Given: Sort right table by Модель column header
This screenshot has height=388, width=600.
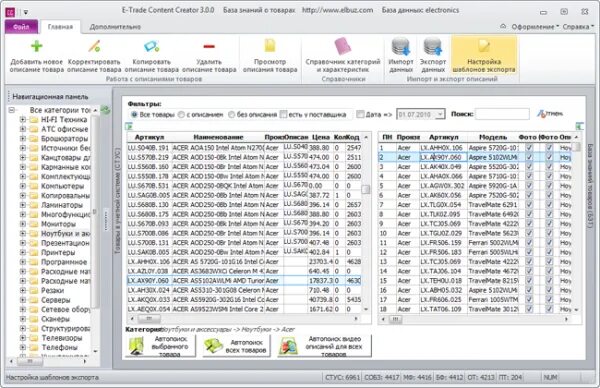Looking at the screenshot, I should [x=493, y=137].
